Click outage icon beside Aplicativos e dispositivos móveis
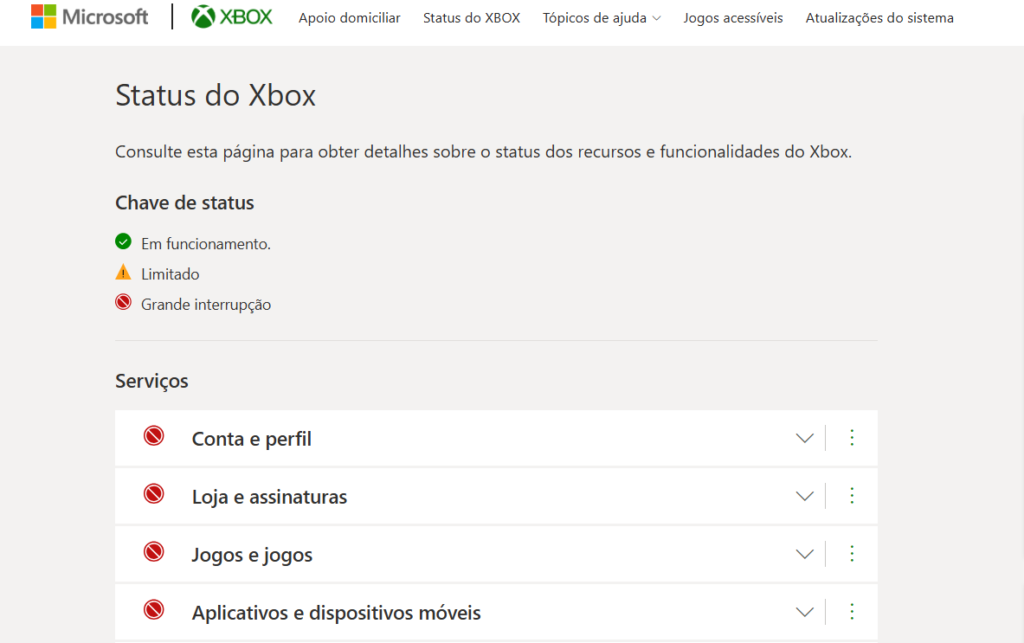This screenshot has width=1024, height=643. click(153, 610)
